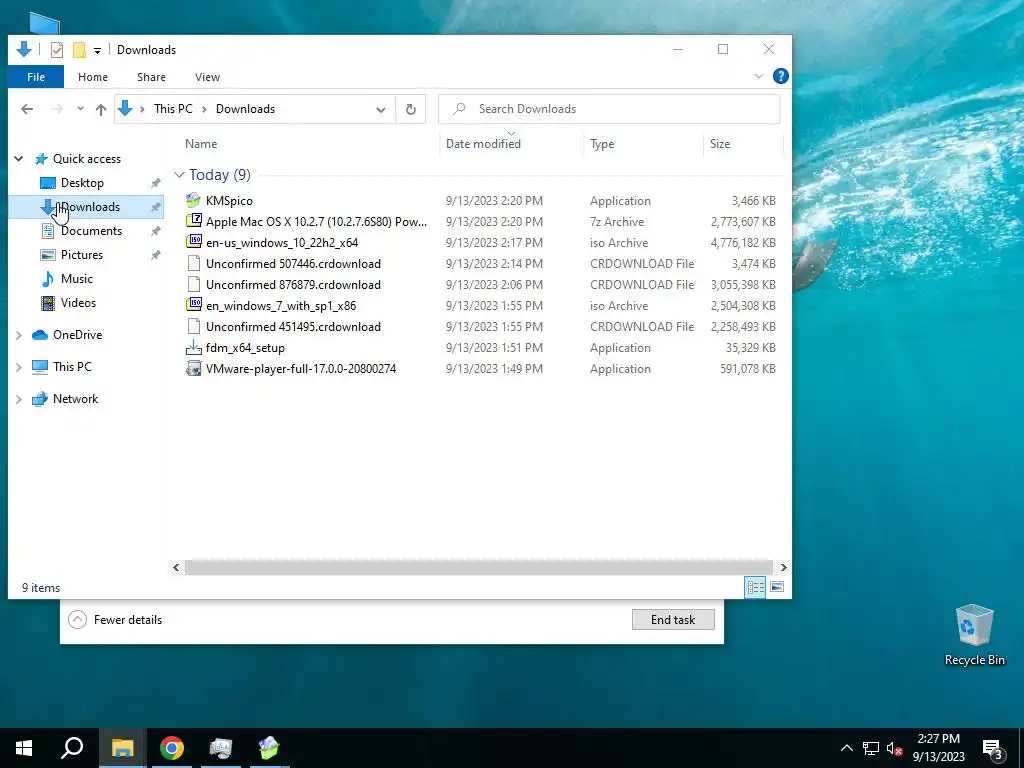Refresh the Downloads folder view
Viewport: 1024px width, 768px height.
coord(411,109)
